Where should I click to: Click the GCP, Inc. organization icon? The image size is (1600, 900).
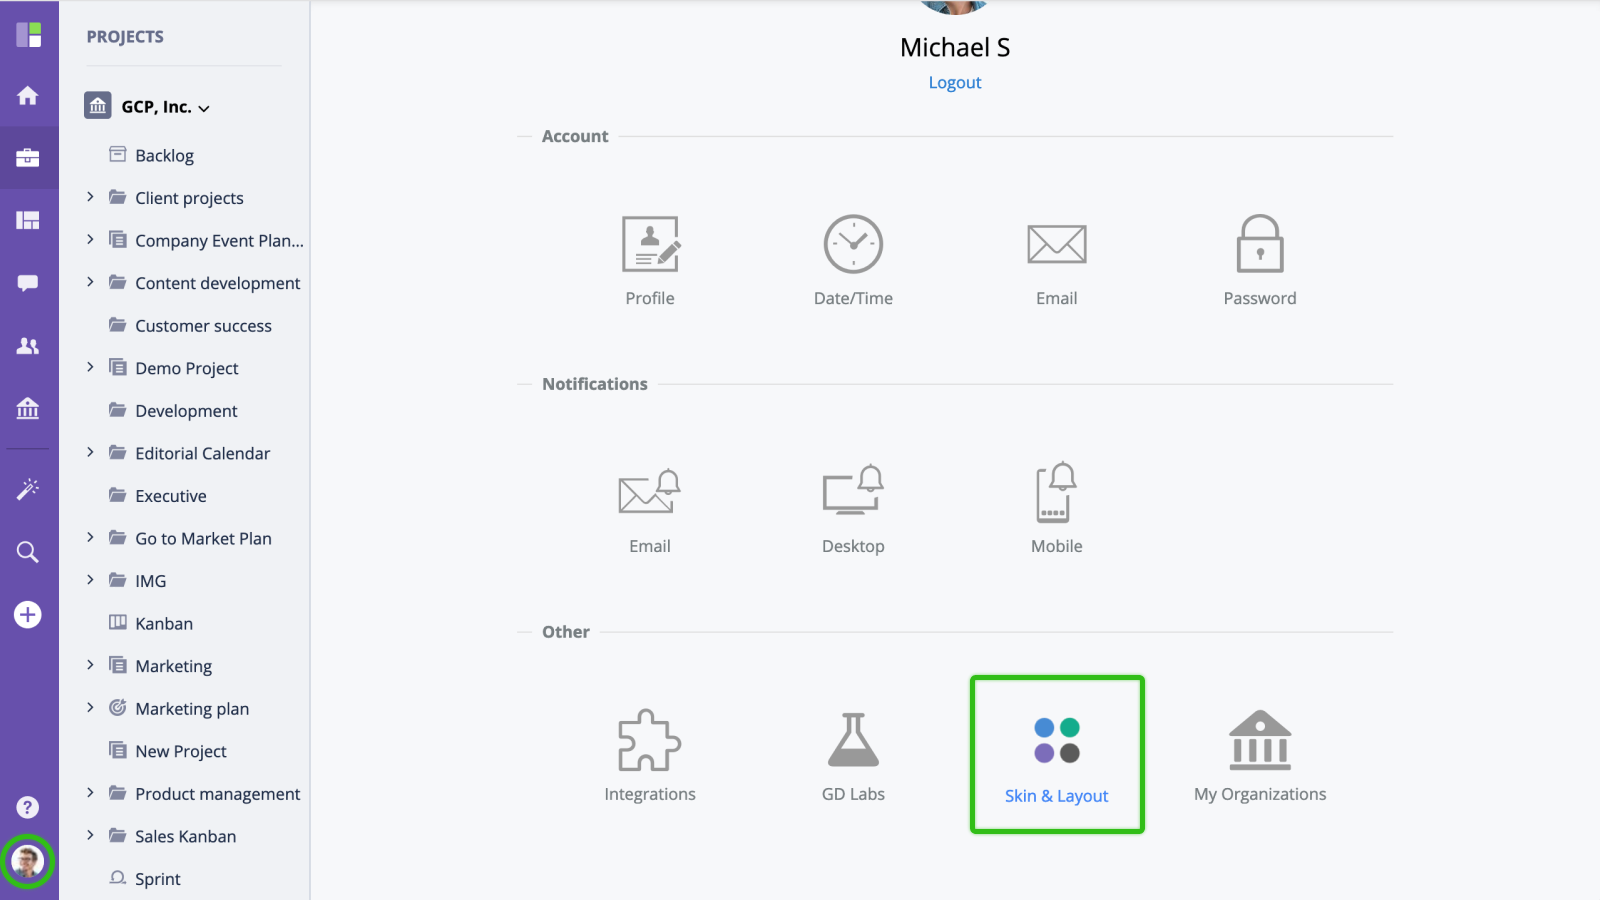(x=98, y=105)
